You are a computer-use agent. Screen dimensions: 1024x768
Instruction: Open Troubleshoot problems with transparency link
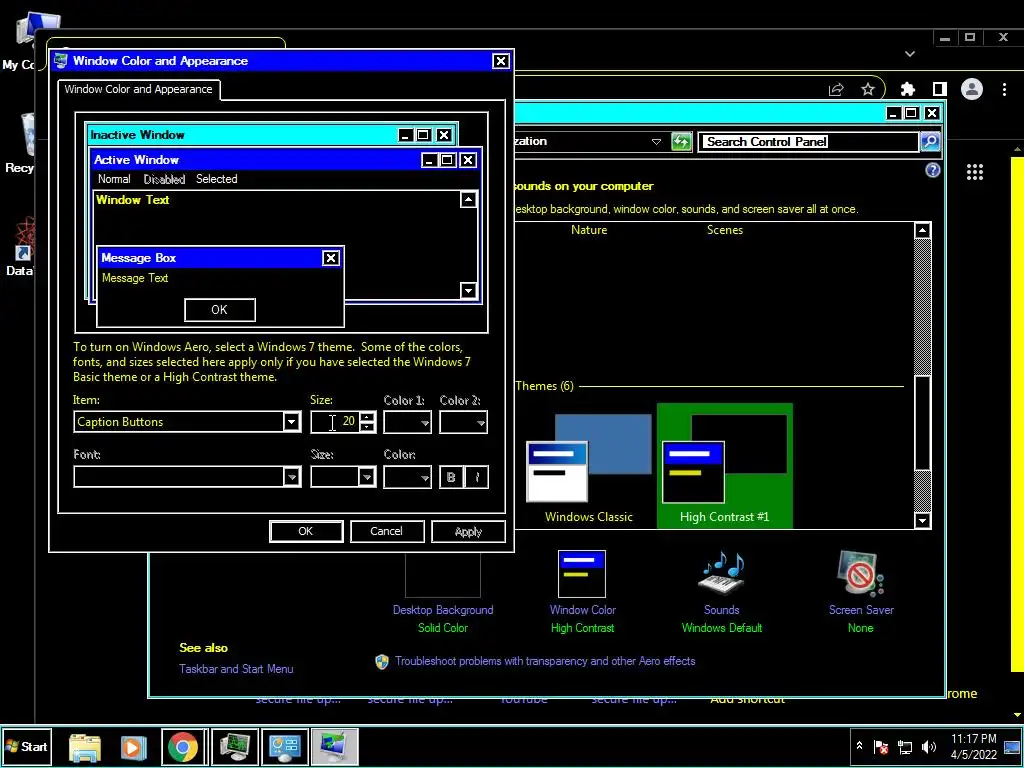[545, 661]
